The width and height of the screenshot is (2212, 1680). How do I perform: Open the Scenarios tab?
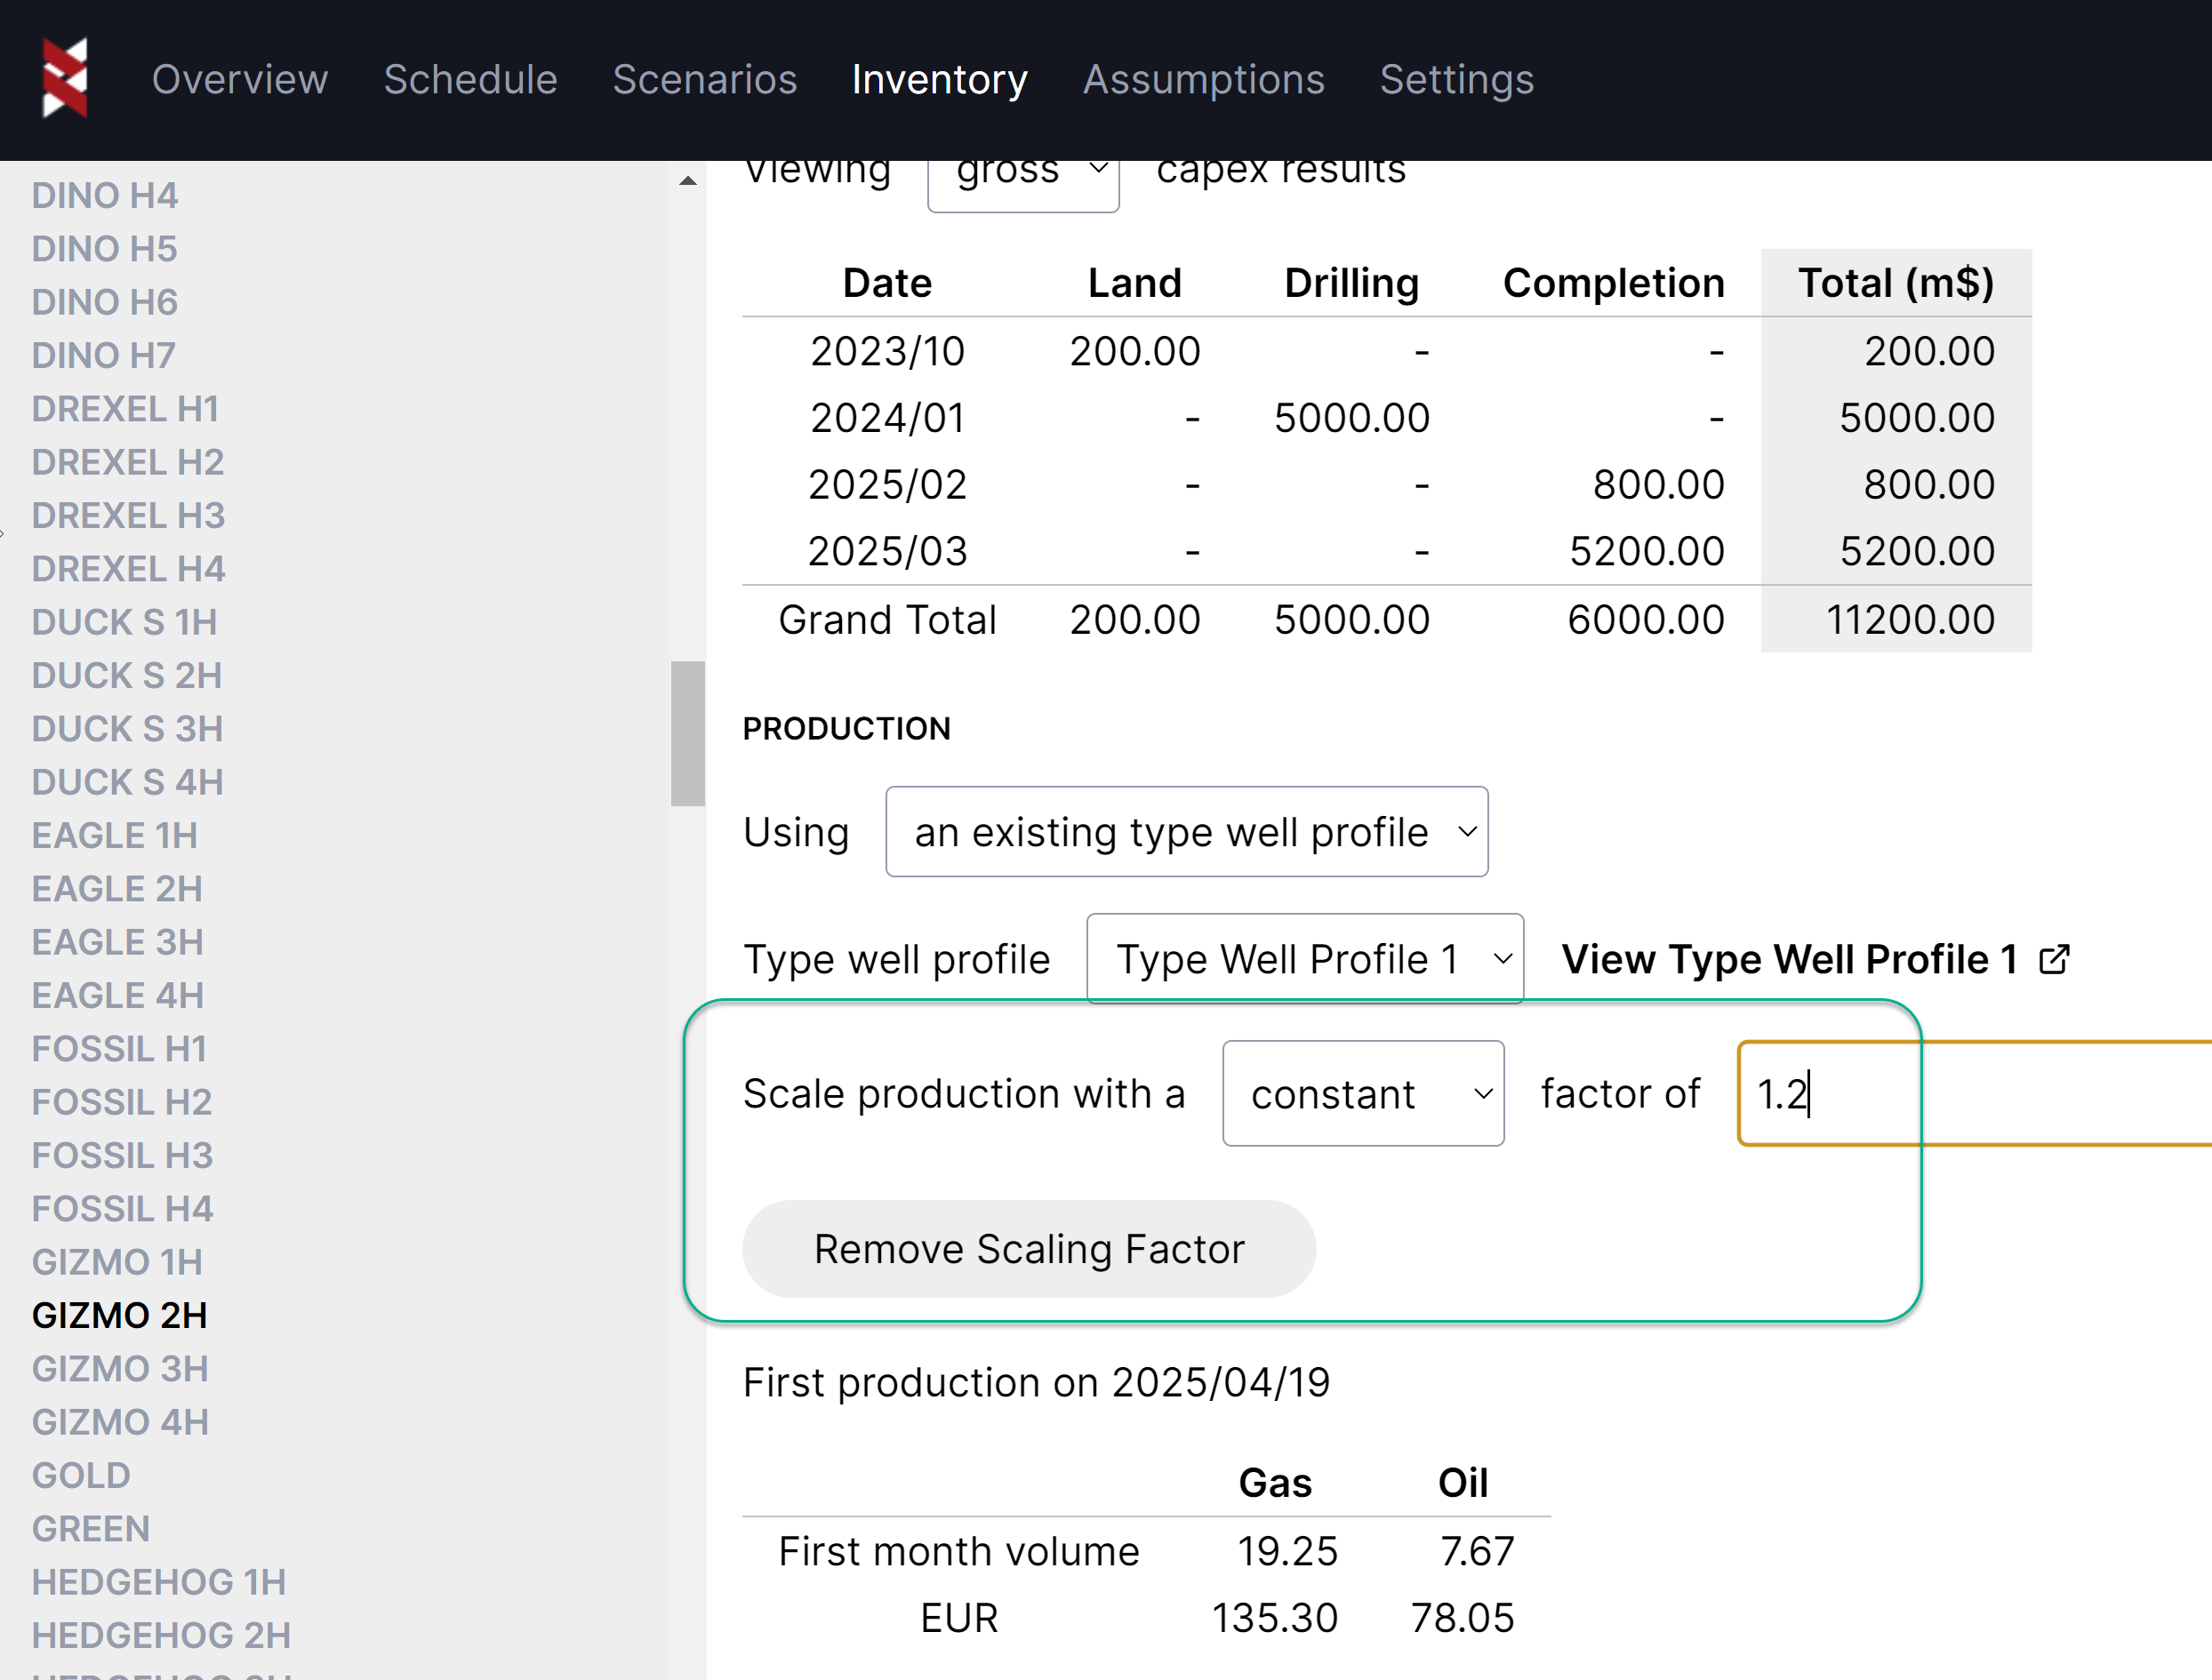(x=704, y=79)
